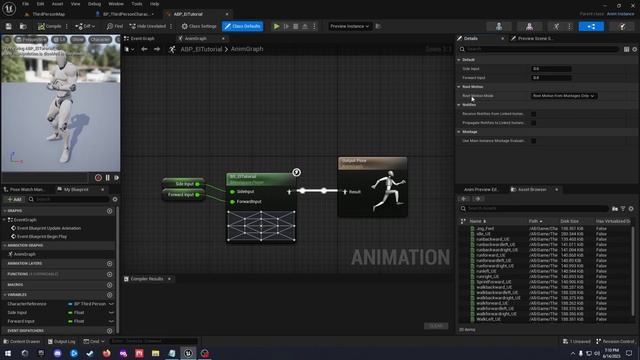
Task: Click the frame skip button beside Play
Action: pyautogui.click(x=287, y=26)
